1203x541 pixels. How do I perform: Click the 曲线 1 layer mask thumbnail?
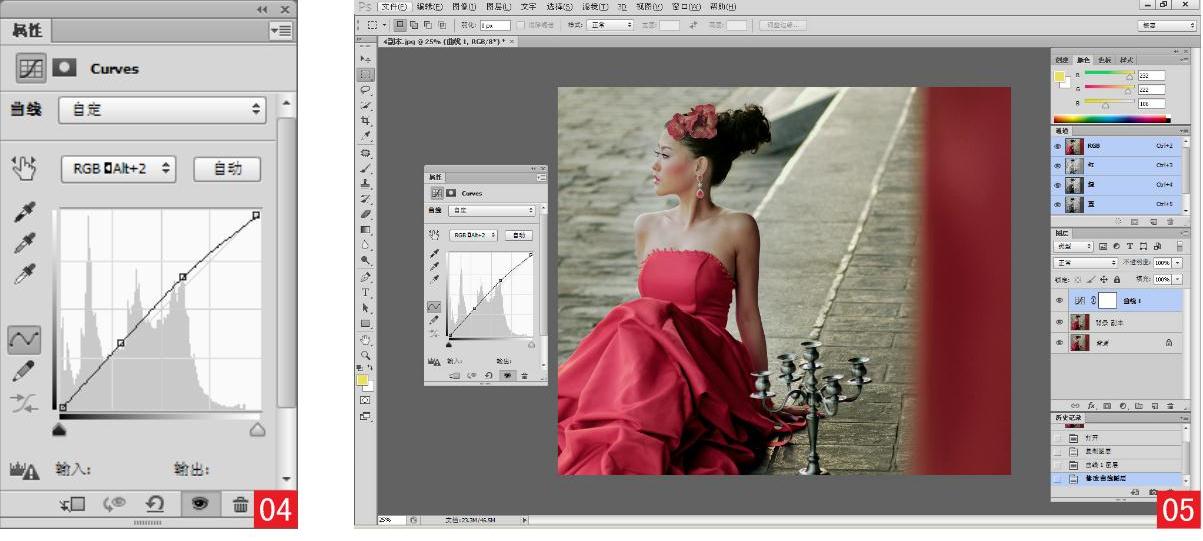point(1107,300)
